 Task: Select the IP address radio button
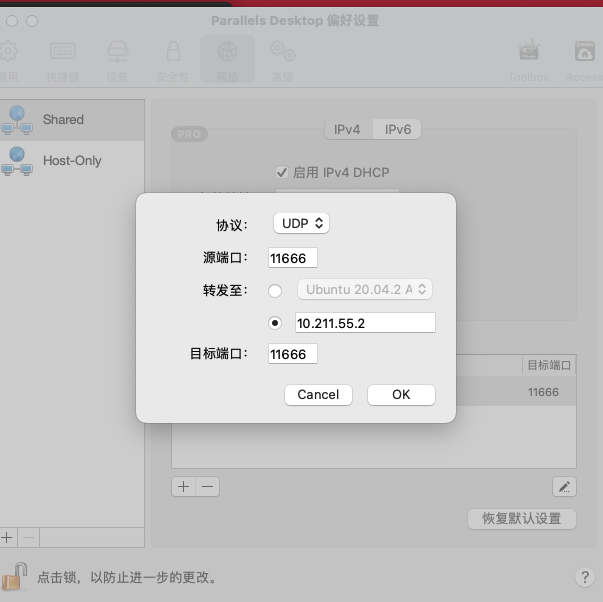pos(275,323)
